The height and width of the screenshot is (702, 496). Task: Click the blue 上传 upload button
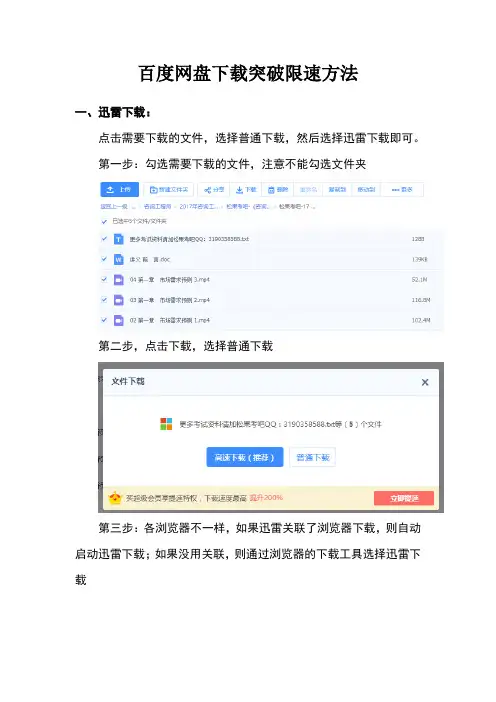point(120,190)
